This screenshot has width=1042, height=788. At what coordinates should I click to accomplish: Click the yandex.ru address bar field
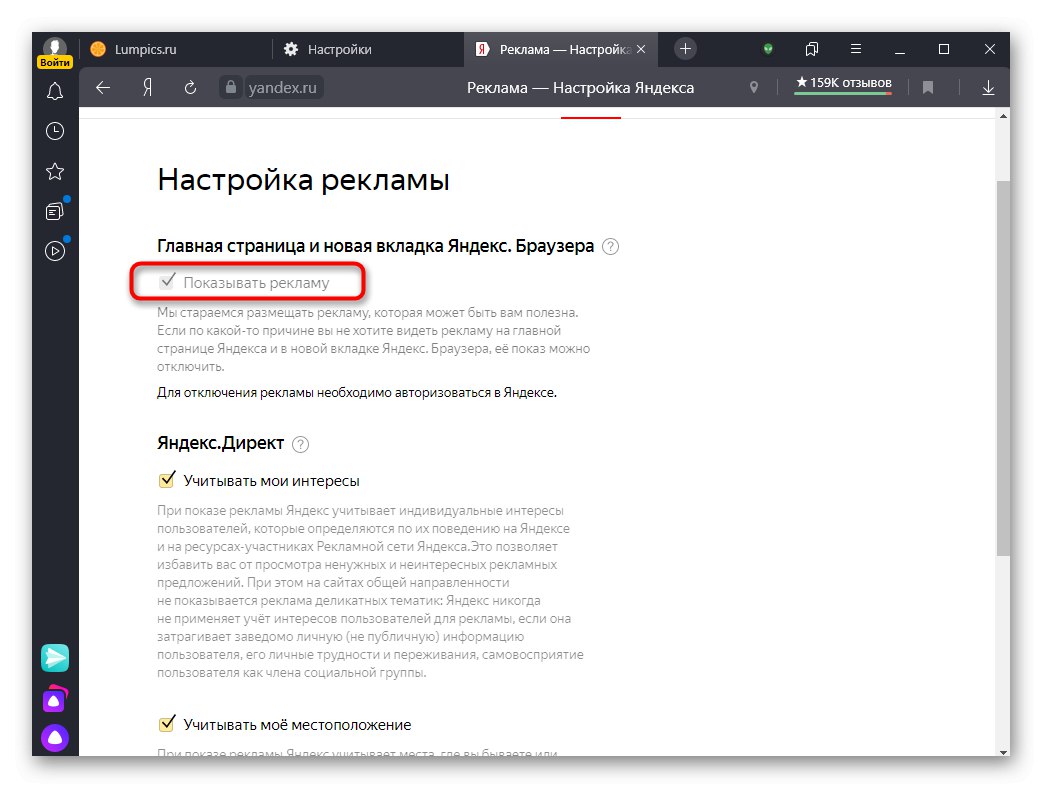click(284, 87)
